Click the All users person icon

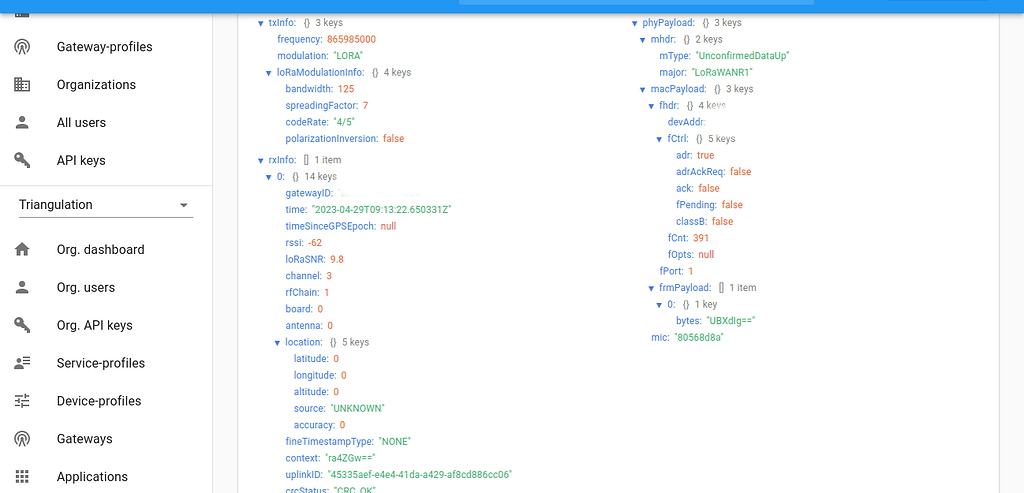click(x=22, y=123)
